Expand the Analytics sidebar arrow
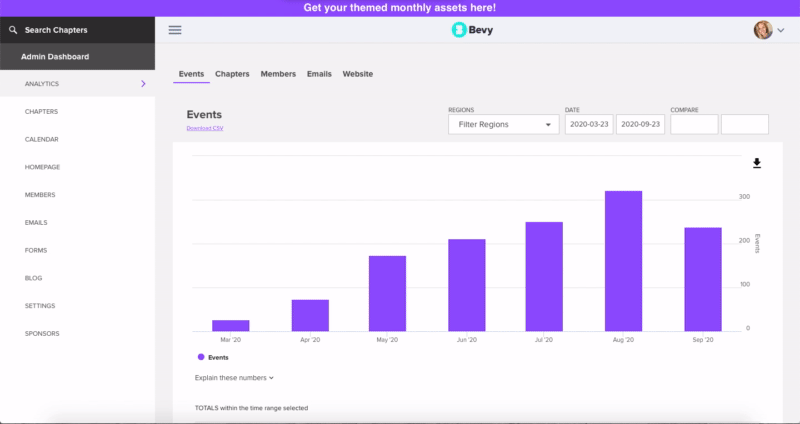 click(x=143, y=84)
